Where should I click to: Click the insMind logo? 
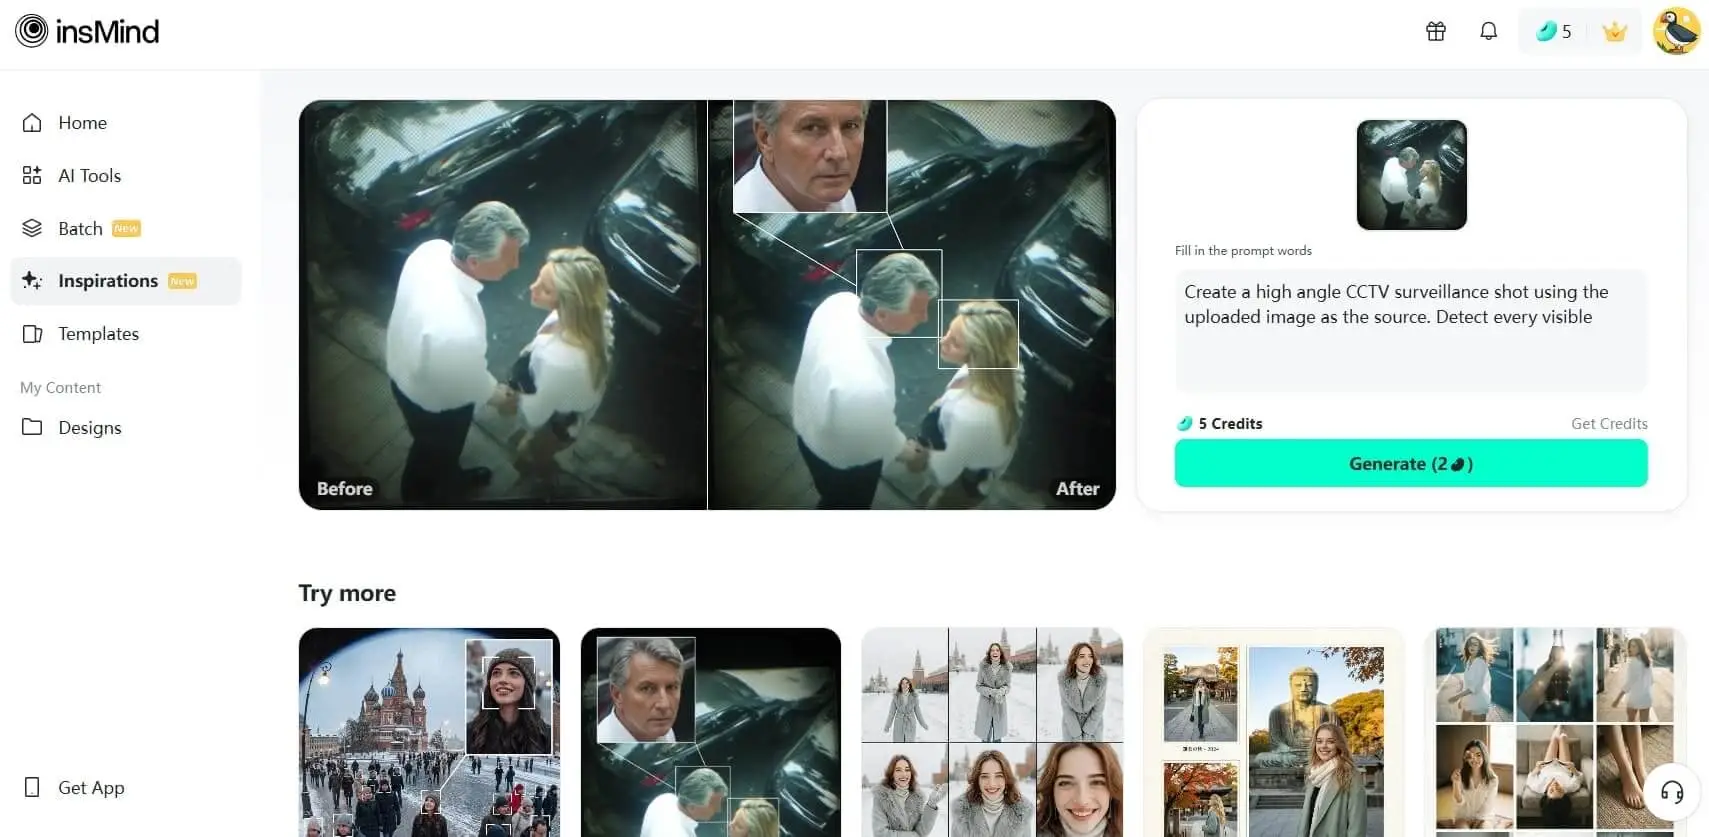tap(88, 32)
